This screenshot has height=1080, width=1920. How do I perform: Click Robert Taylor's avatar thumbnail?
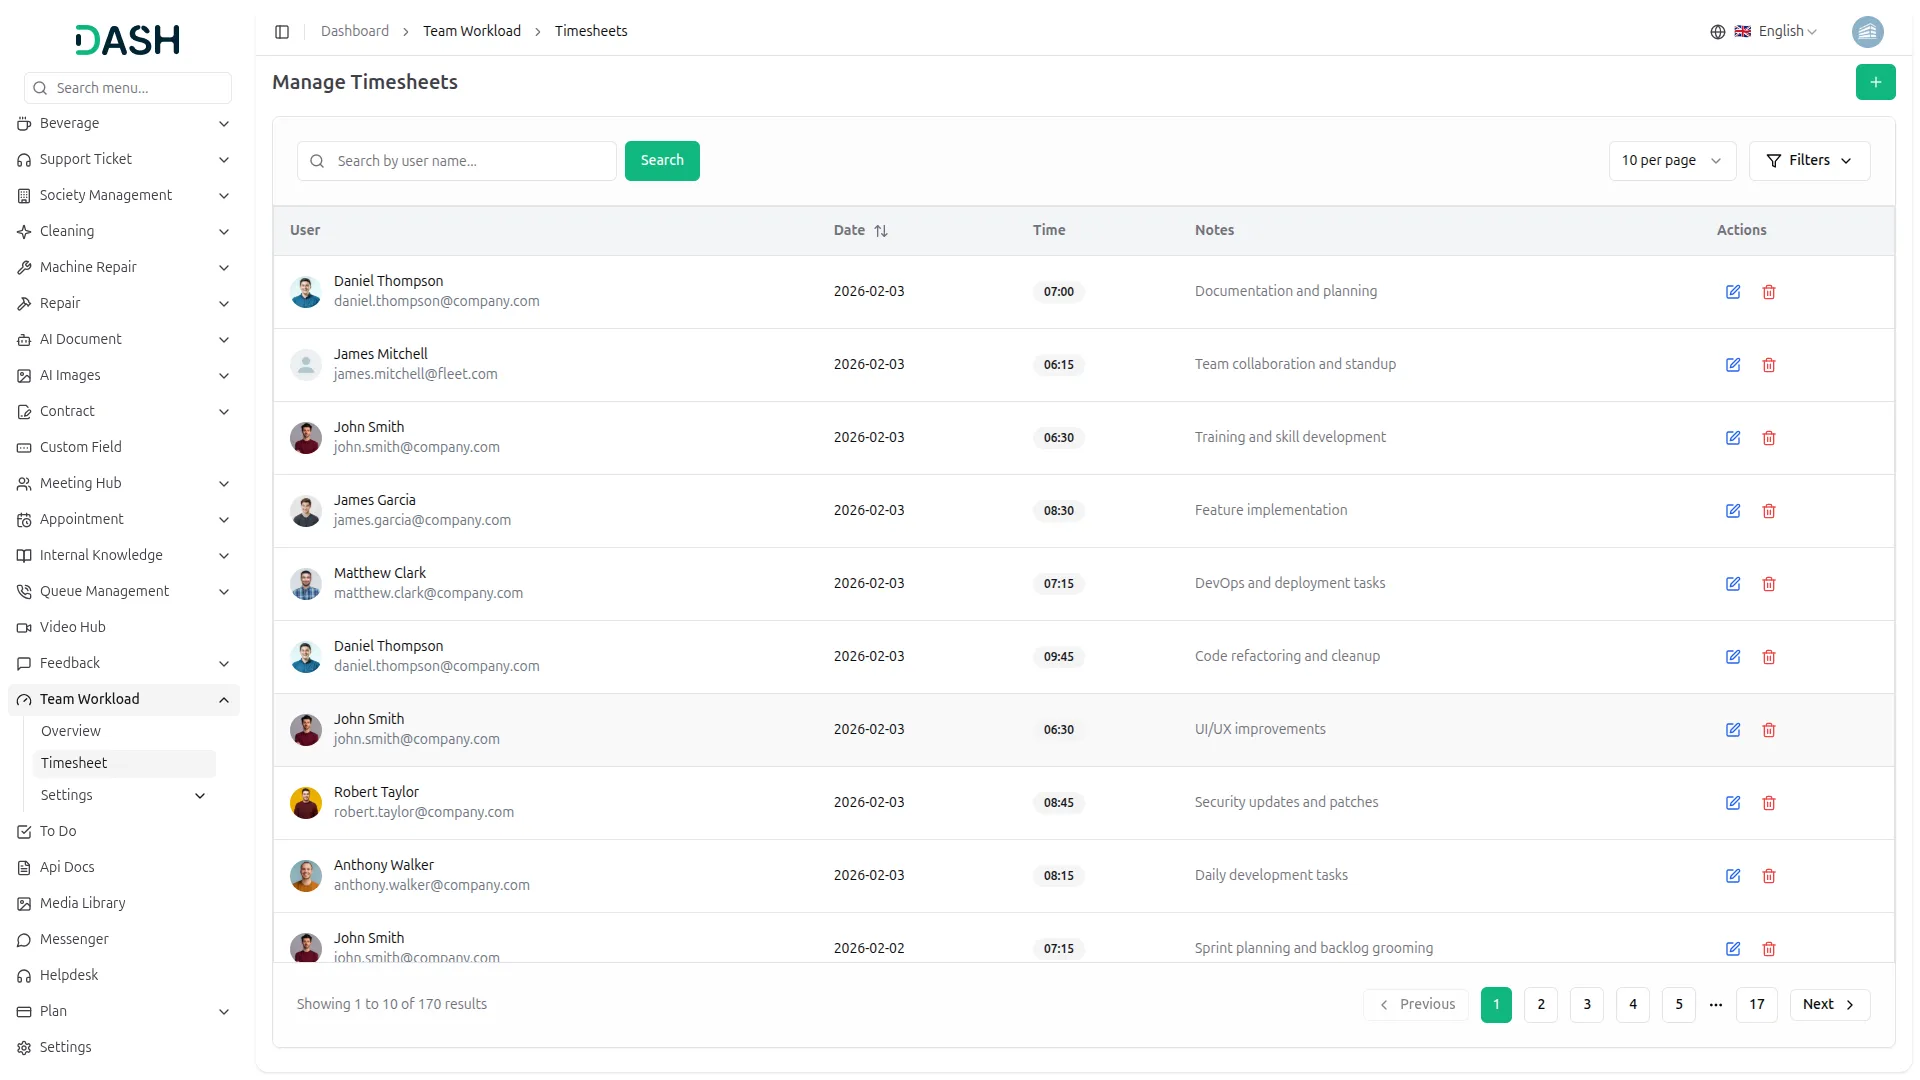[x=306, y=803]
